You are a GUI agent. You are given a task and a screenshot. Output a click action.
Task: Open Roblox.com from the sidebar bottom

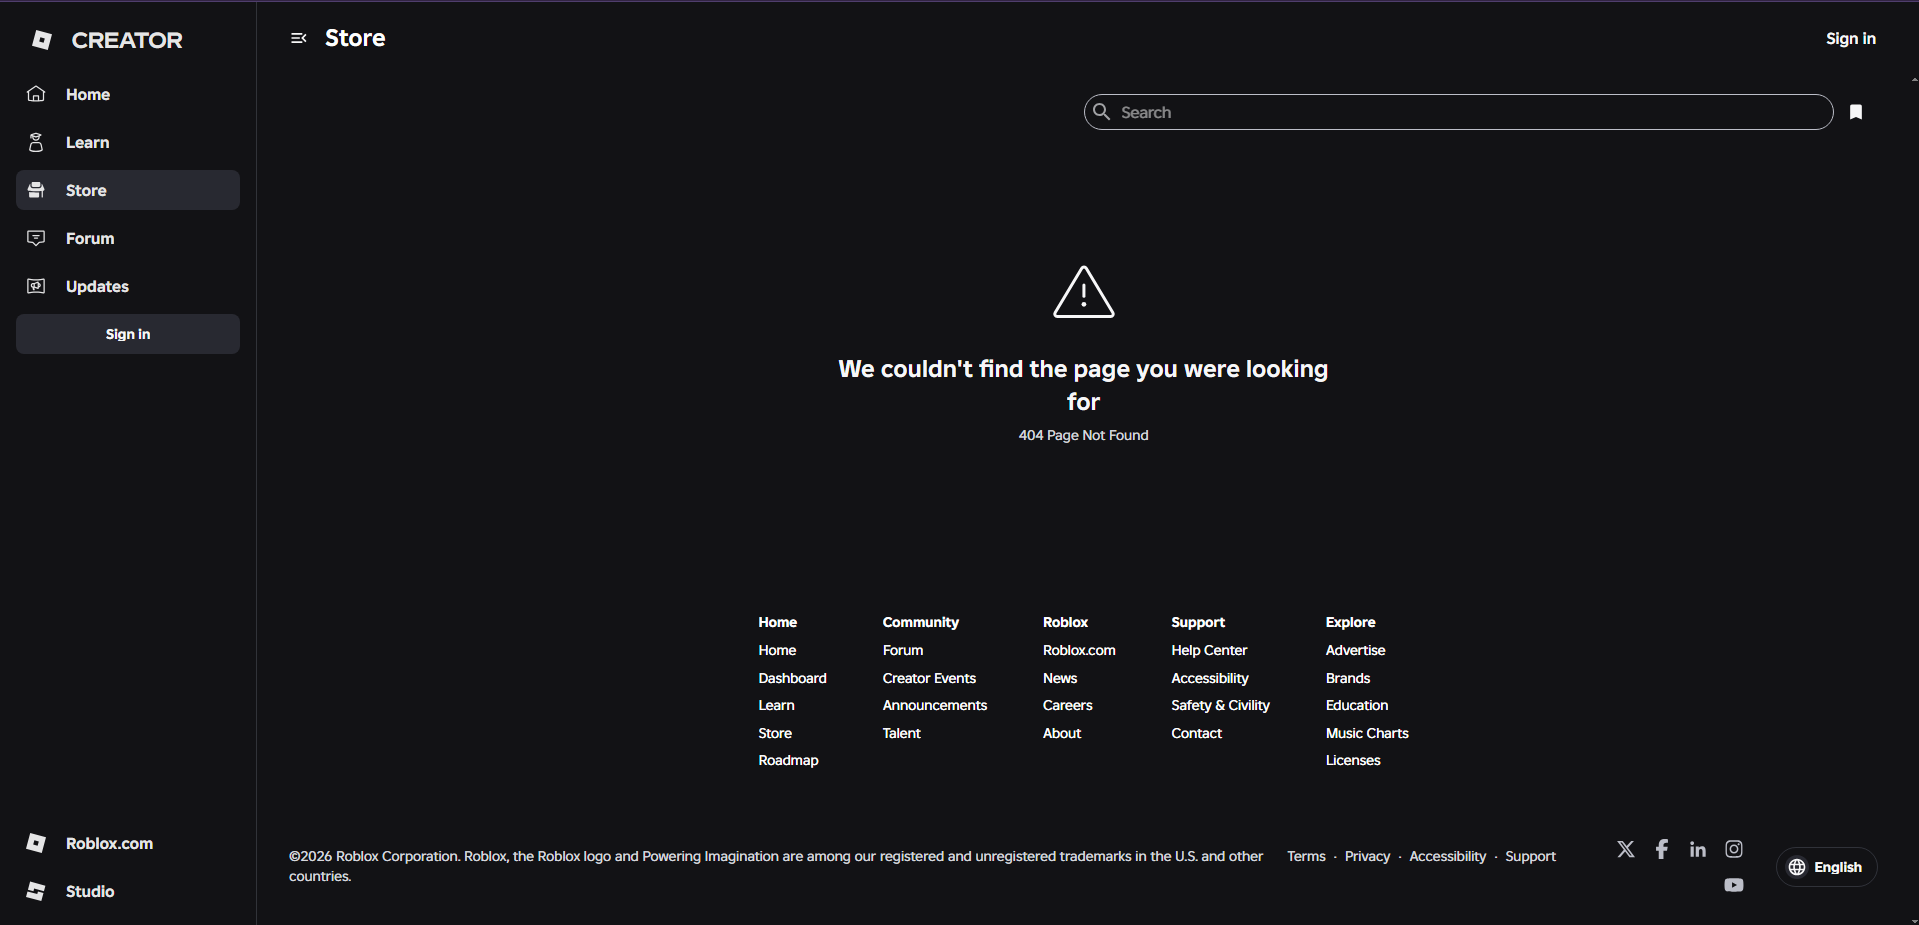(128, 843)
